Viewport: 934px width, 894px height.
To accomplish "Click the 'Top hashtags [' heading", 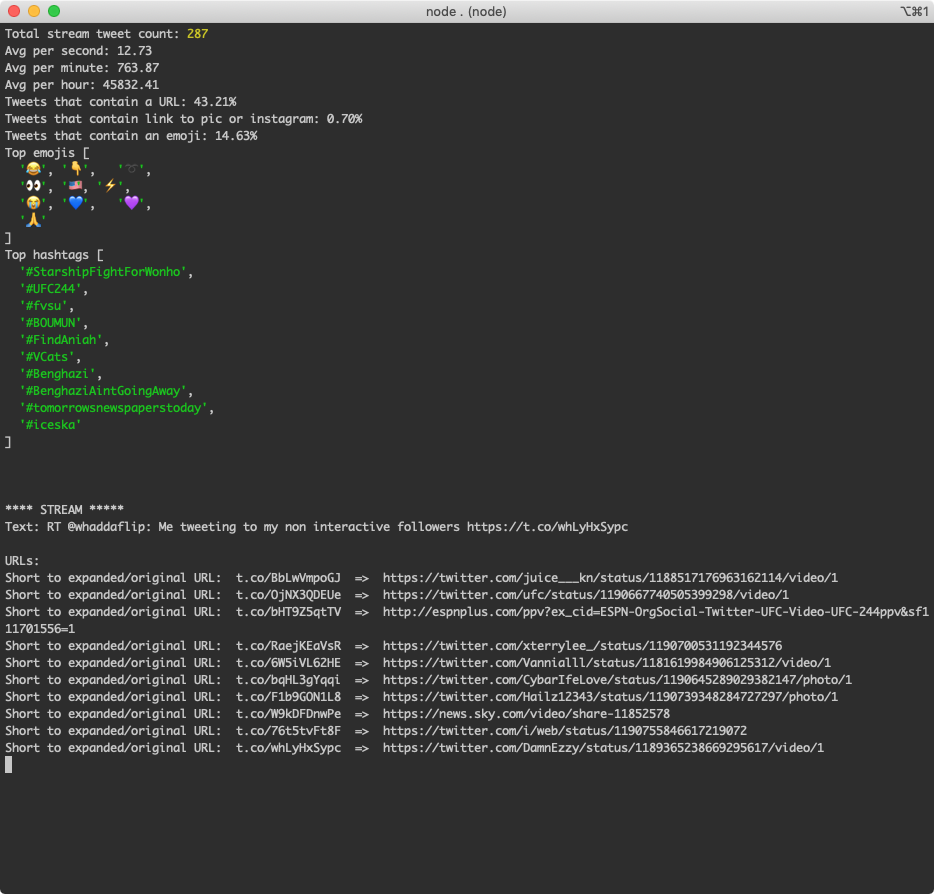I will pos(54,255).
